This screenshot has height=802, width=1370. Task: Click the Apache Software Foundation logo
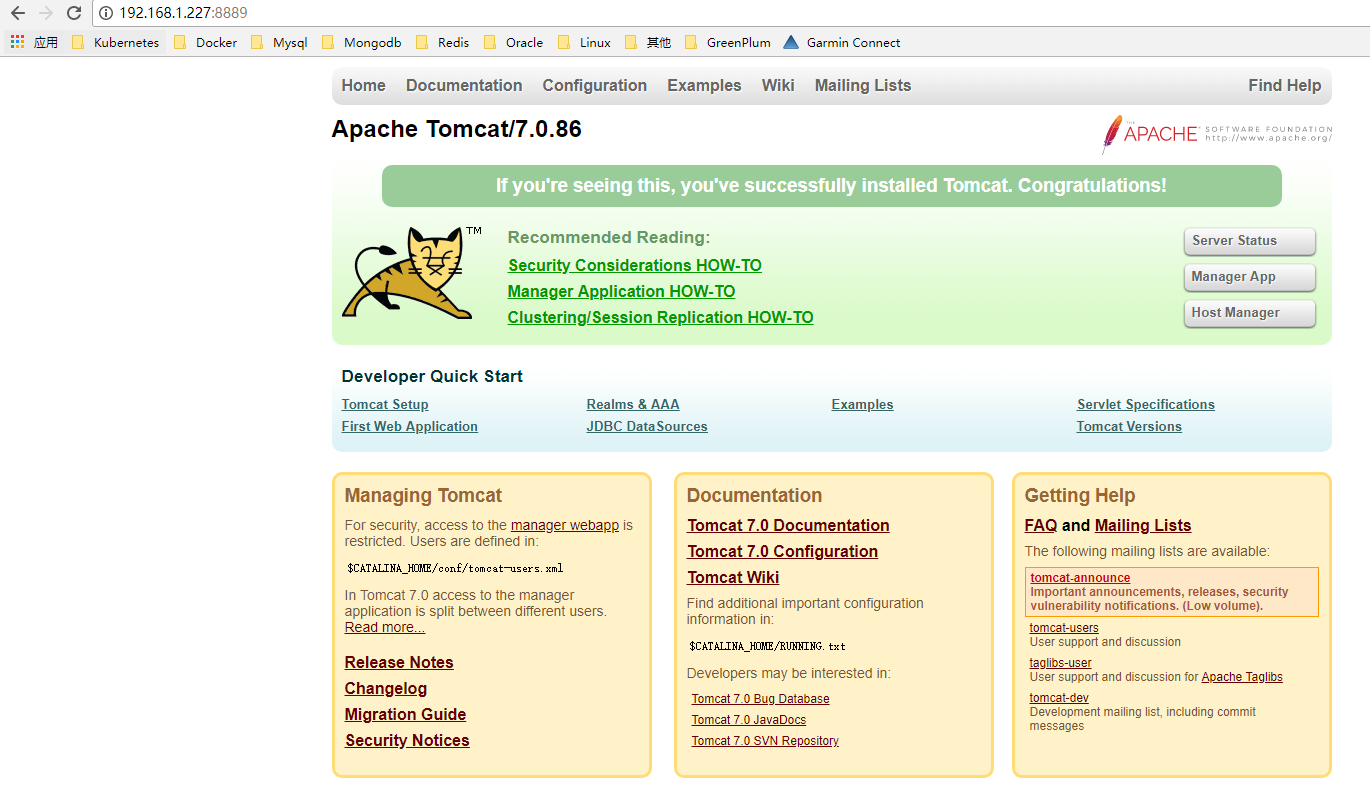(1216, 134)
